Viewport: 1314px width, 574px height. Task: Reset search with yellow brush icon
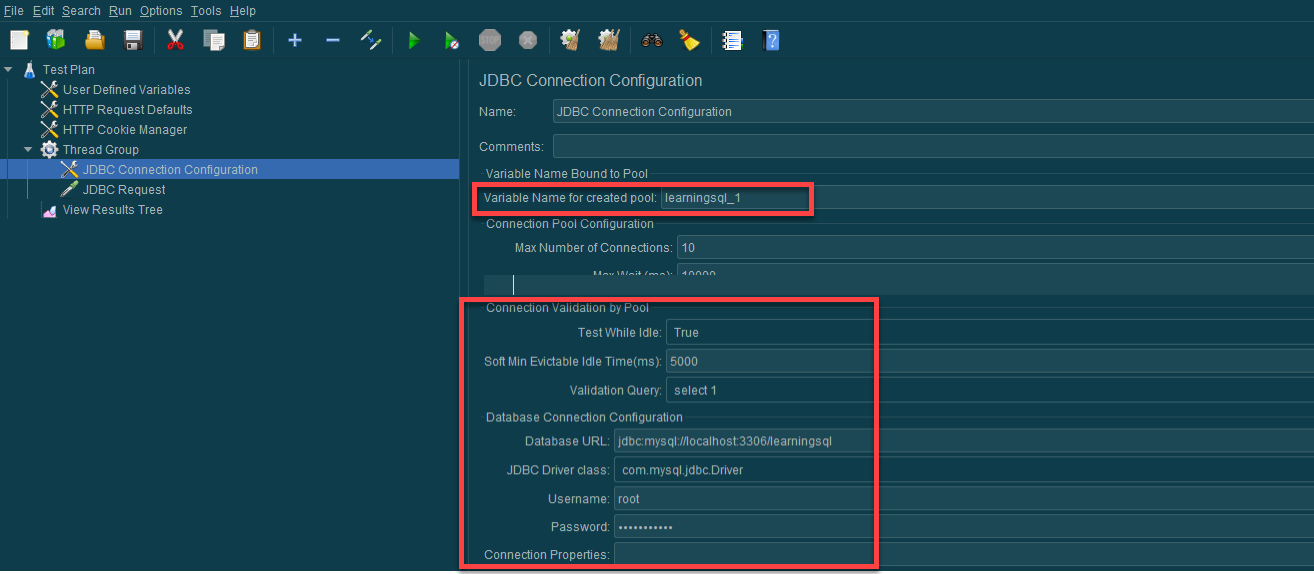tap(690, 40)
